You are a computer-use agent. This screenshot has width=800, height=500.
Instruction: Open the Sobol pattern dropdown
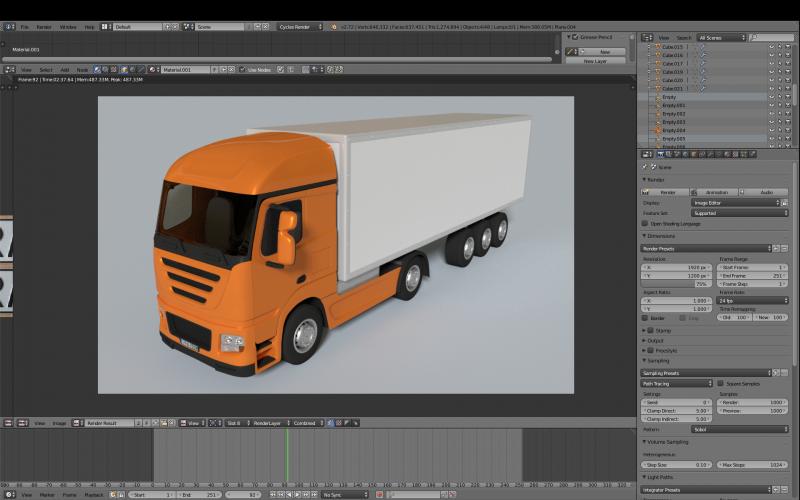point(740,430)
